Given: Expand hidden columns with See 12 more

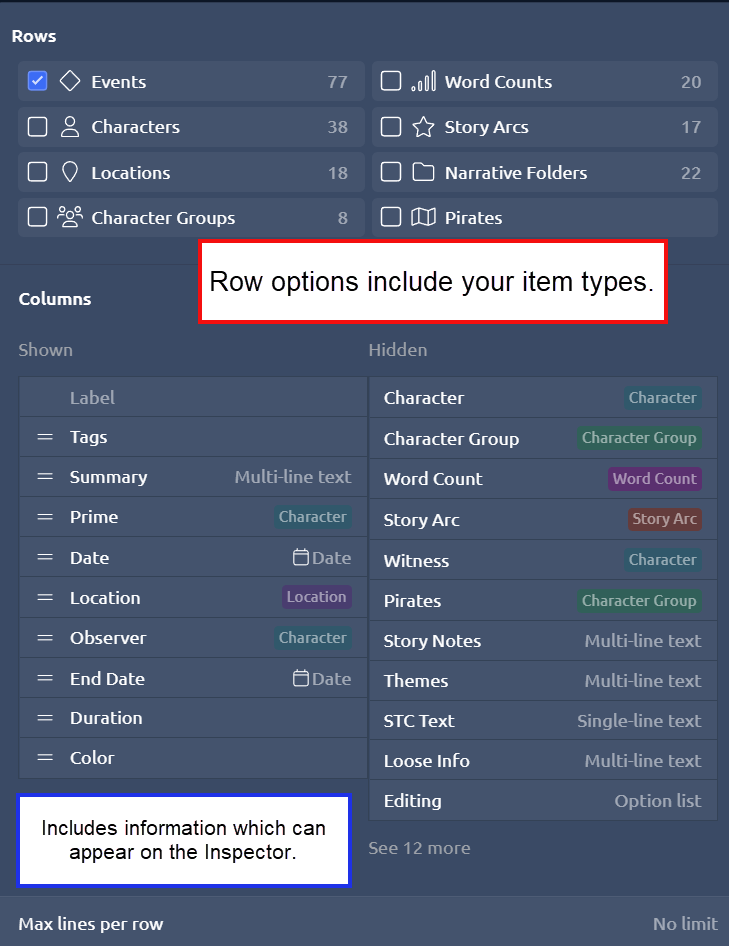Looking at the screenshot, I should pyautogui.click(x=419, y=848).
